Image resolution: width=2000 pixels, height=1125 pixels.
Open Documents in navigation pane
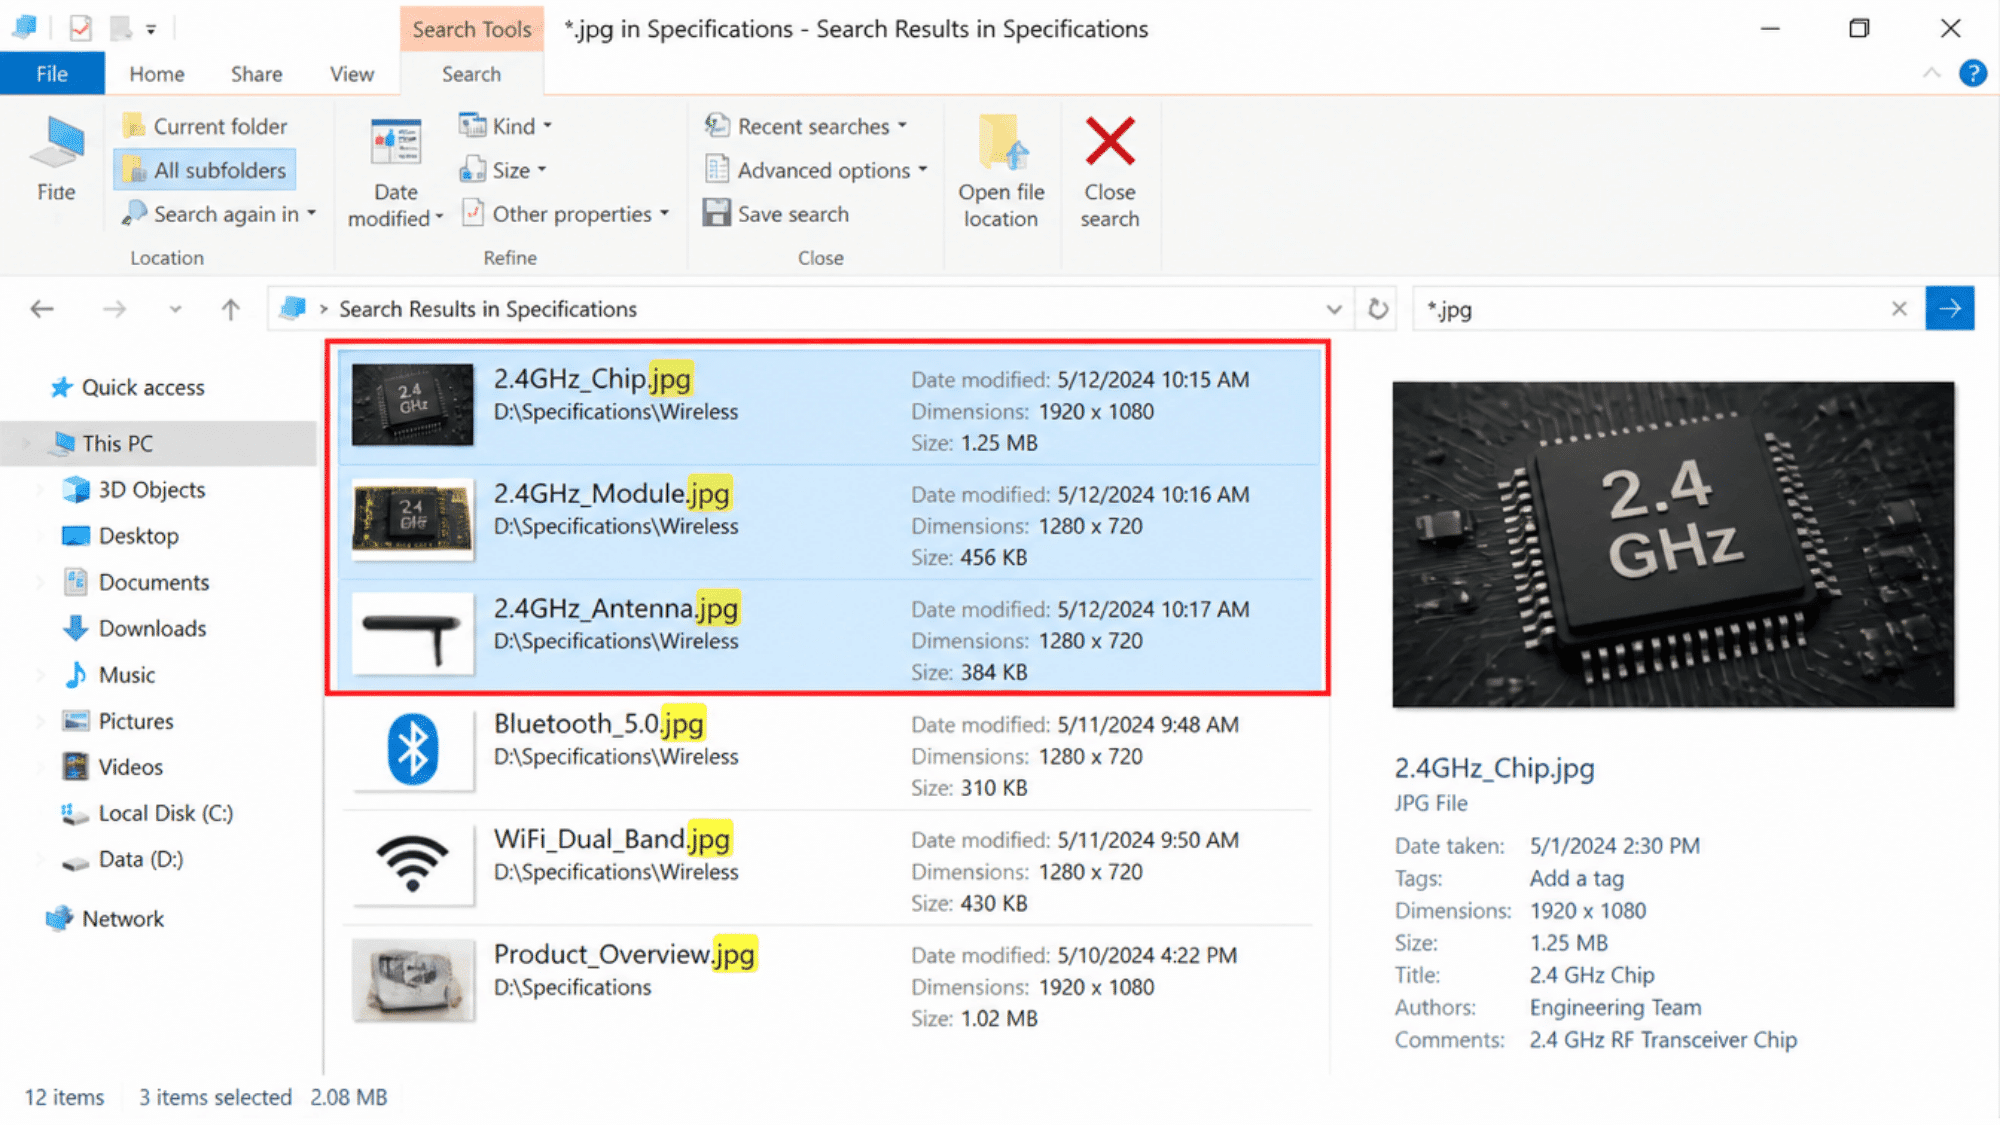(x=136, y=582)
